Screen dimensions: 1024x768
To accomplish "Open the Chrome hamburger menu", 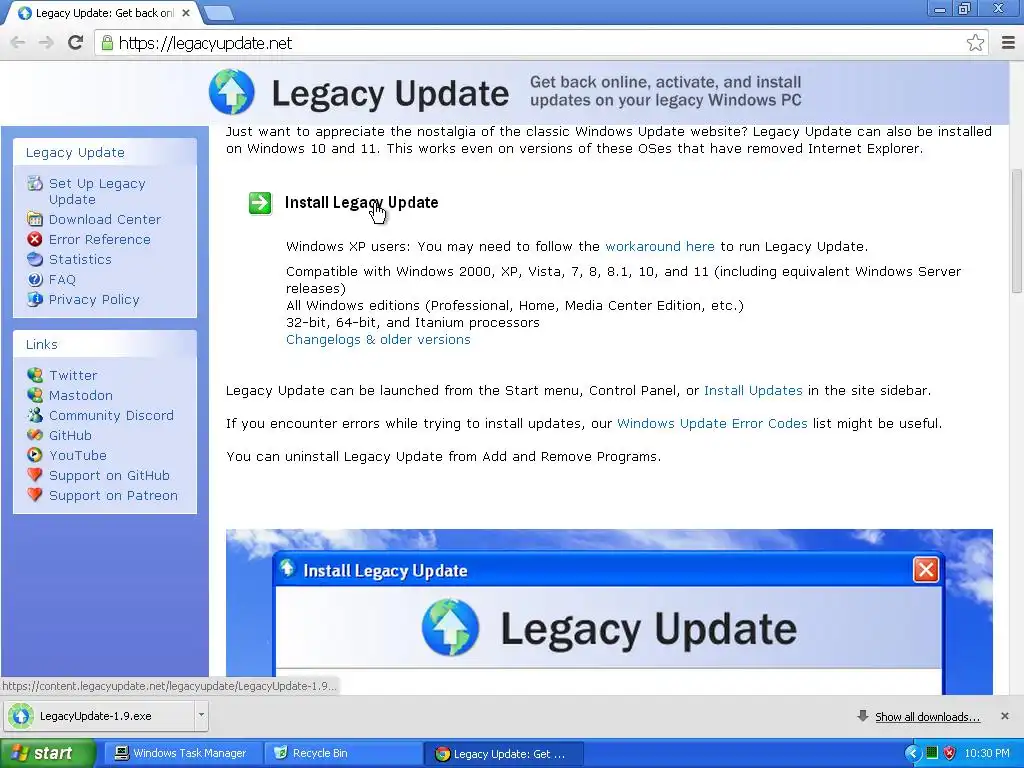I will coord(1008,43).
